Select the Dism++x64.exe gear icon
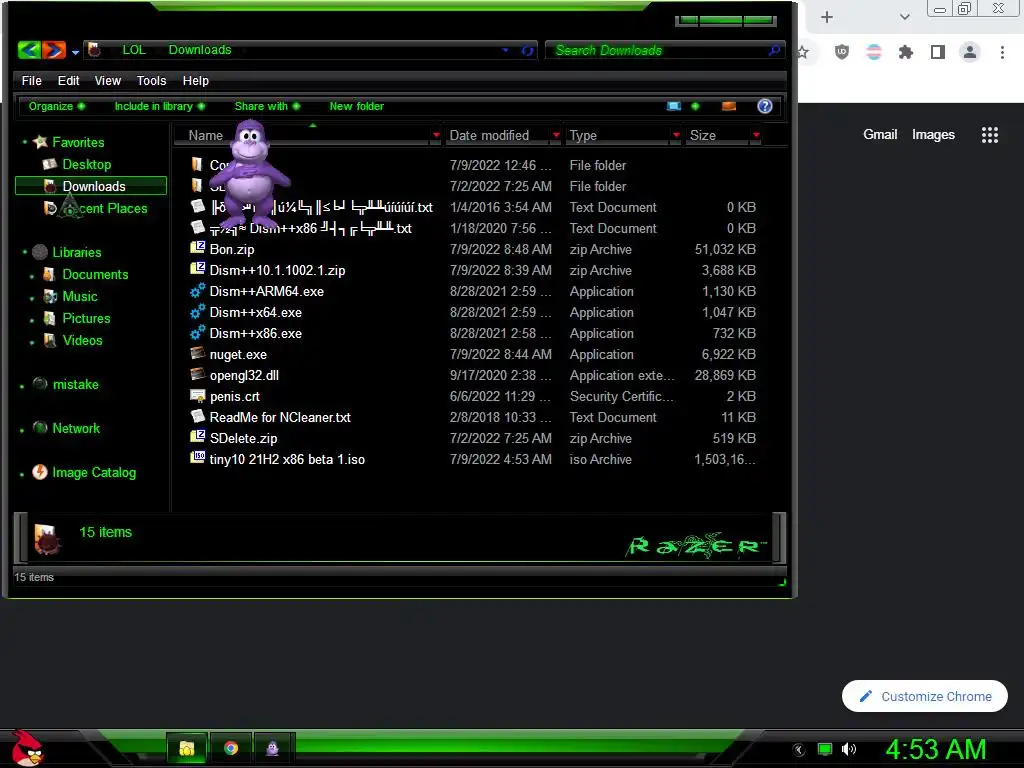The width and height of the screenshot is (1024, 768). pyautogui.click(x=197, y=312)
